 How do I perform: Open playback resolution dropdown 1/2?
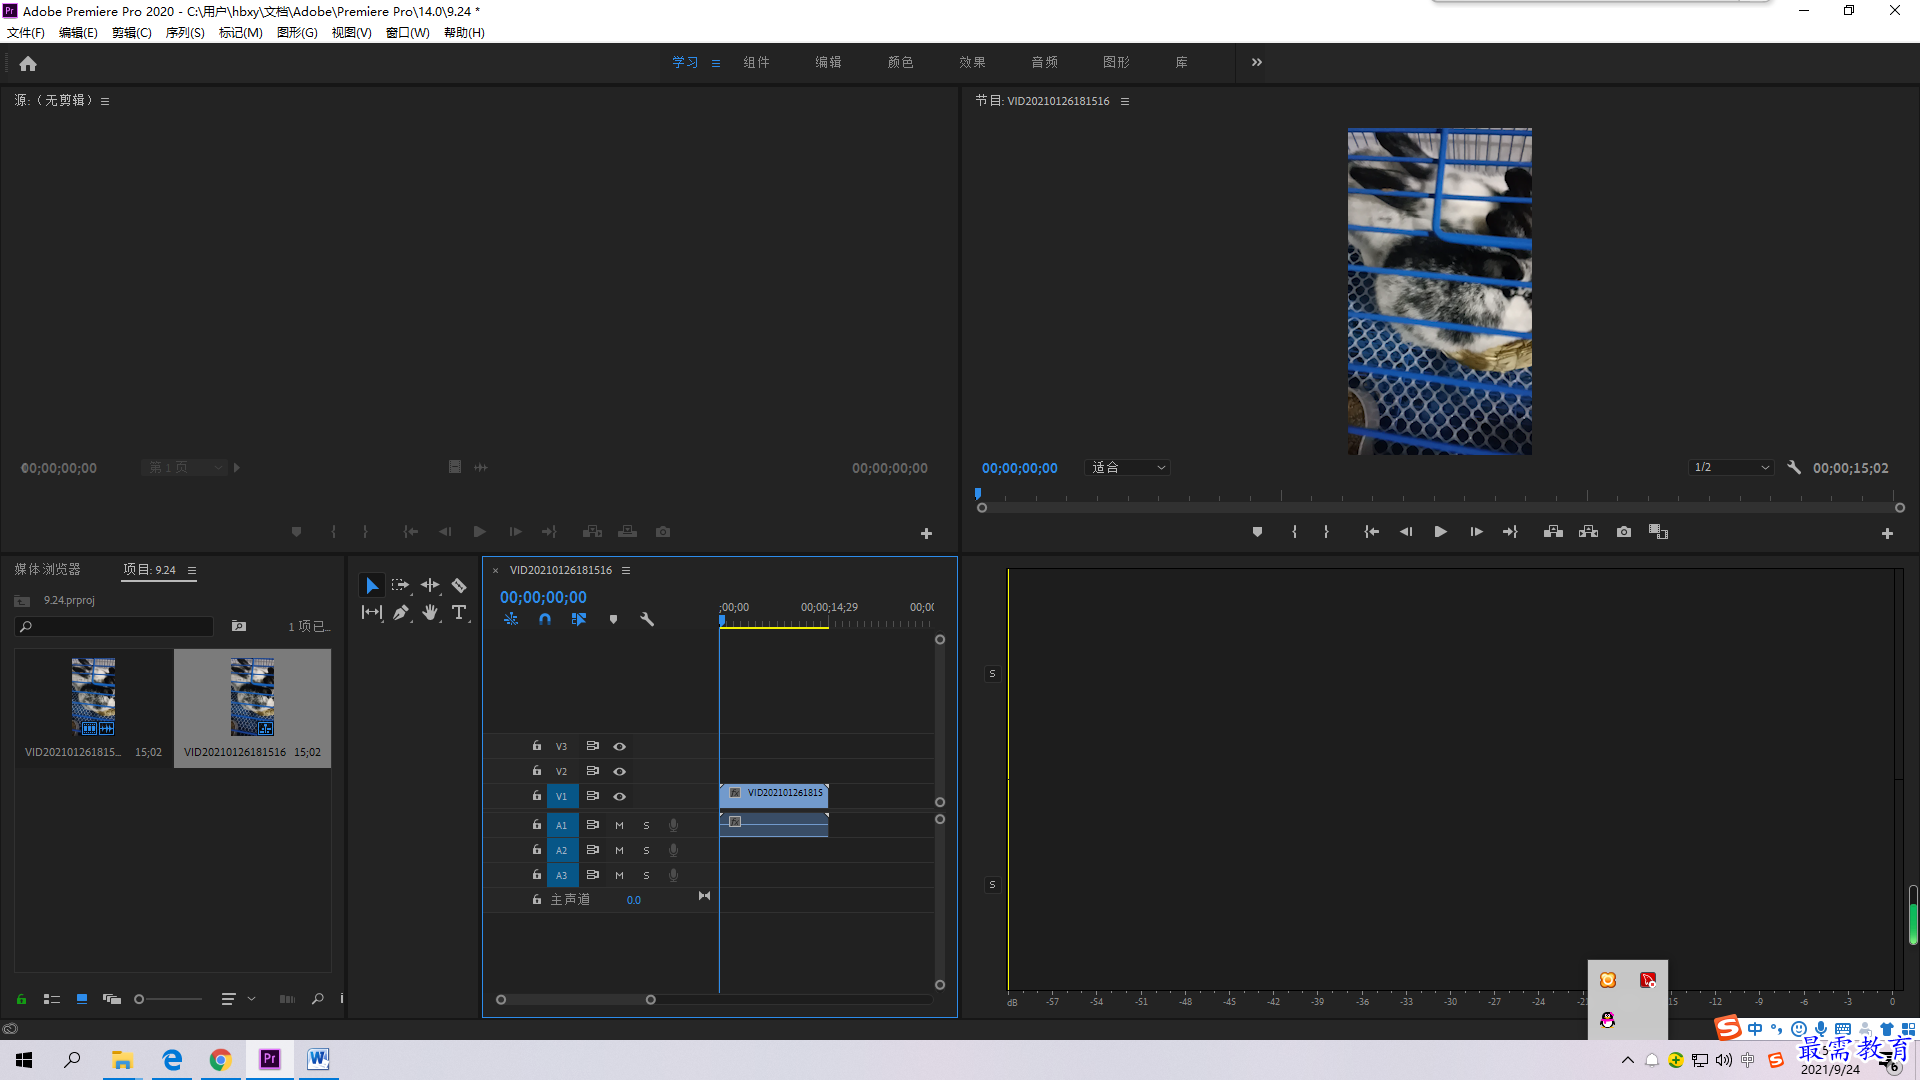[x=1732, y=467]
